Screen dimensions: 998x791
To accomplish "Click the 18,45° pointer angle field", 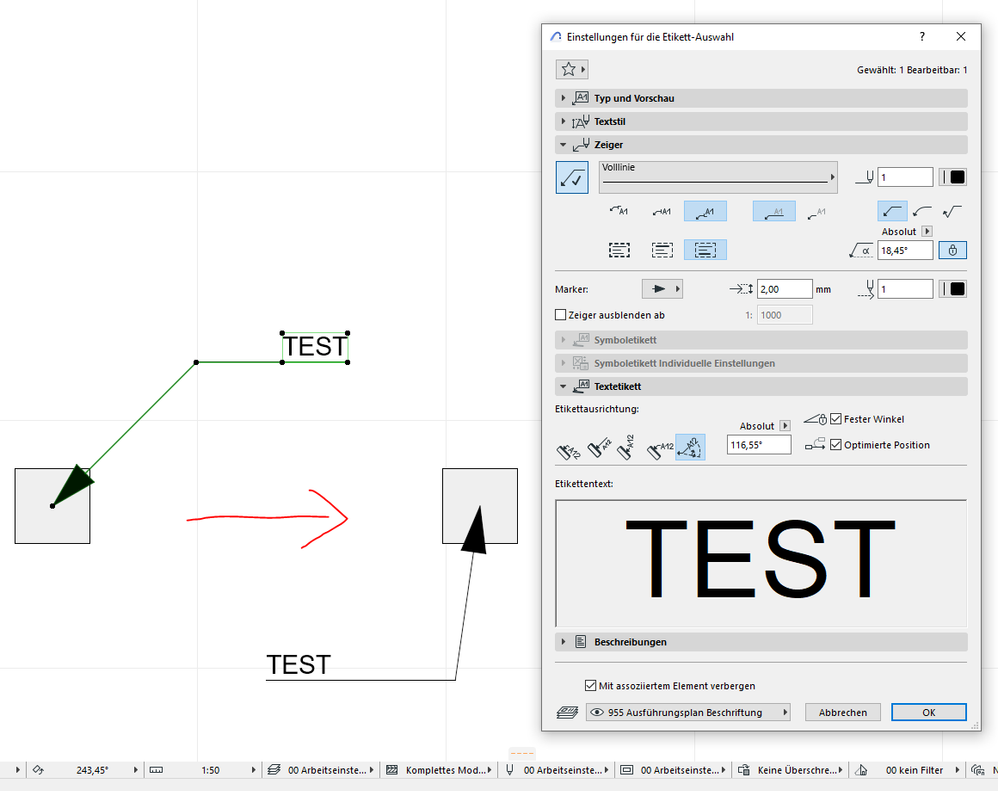I will 905,250.
